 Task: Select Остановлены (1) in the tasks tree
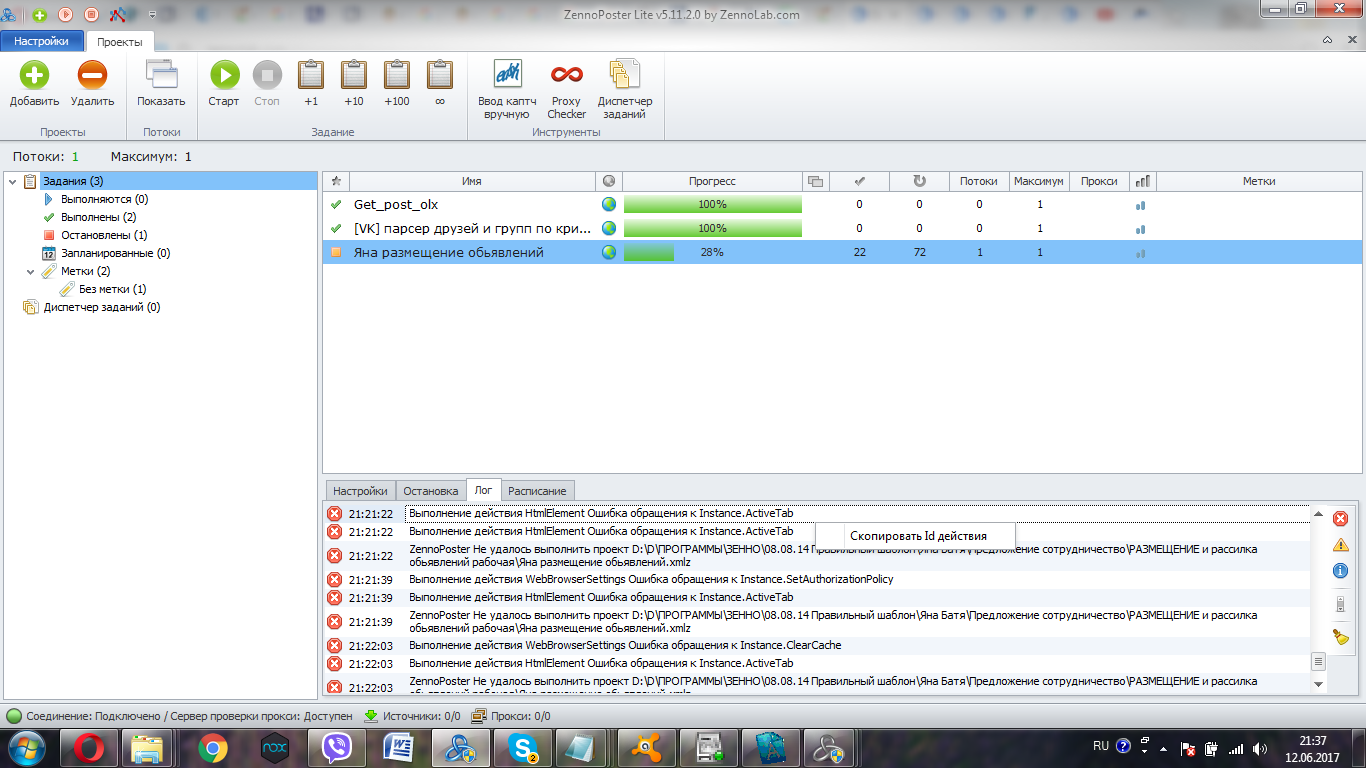click(x=104, y=235)
